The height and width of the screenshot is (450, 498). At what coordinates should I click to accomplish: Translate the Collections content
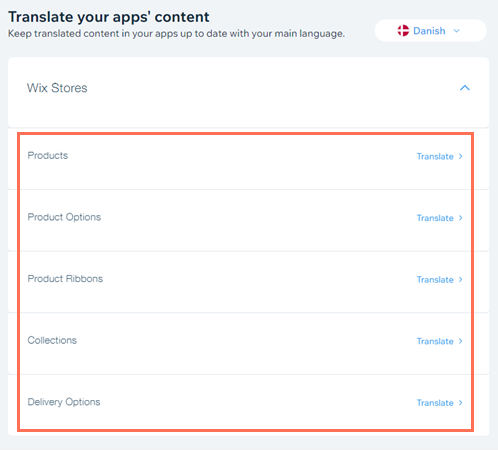point(435,341)
